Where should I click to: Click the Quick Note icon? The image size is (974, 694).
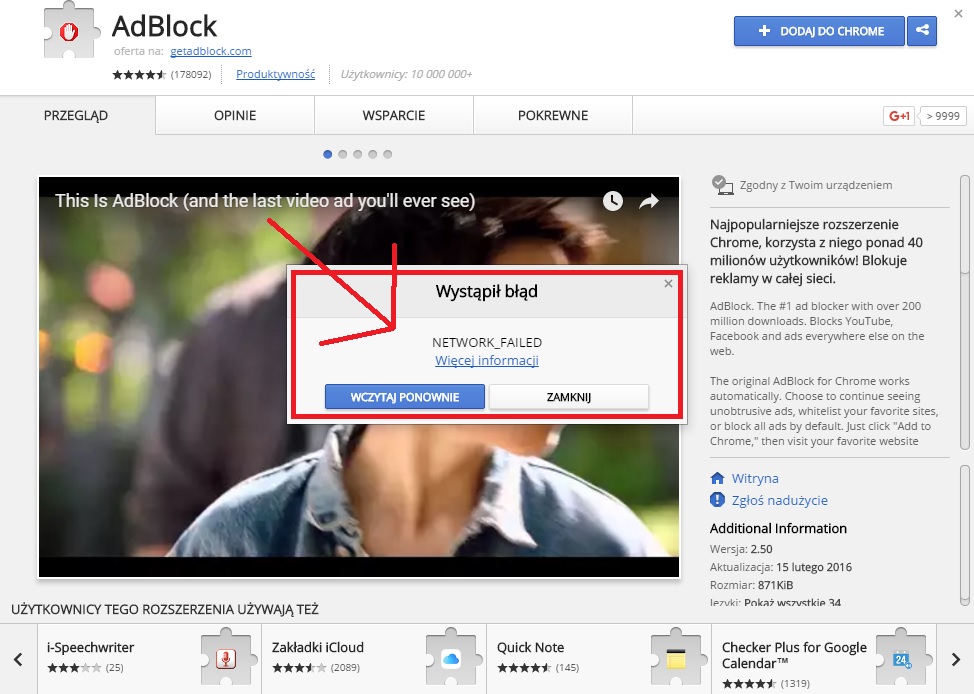pos(676,659)
